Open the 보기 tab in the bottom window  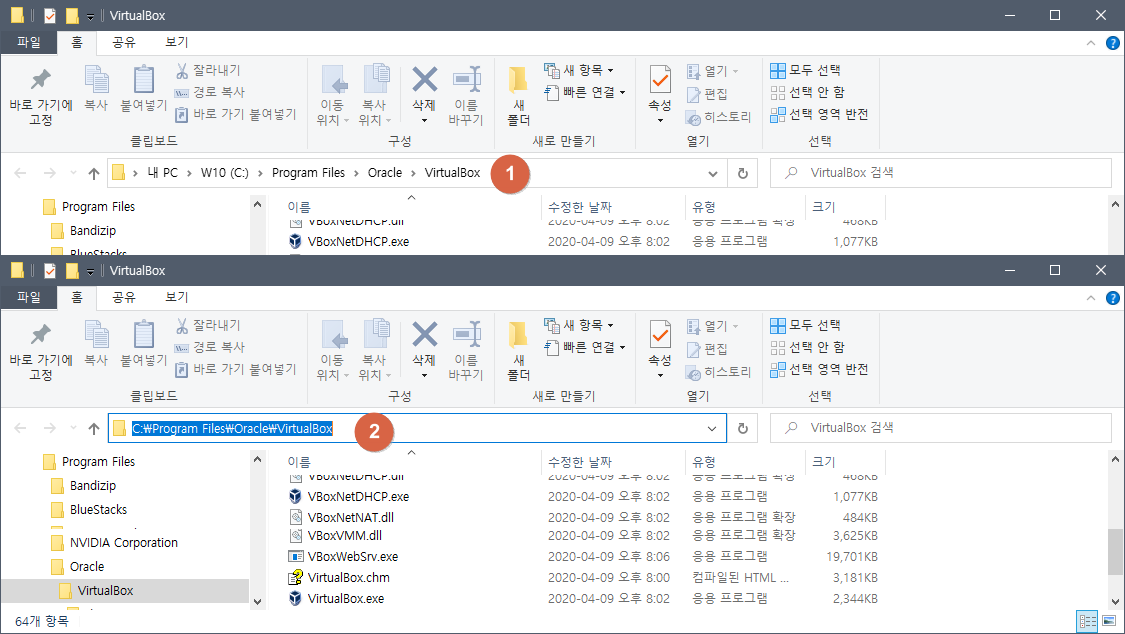click(176, 297)
